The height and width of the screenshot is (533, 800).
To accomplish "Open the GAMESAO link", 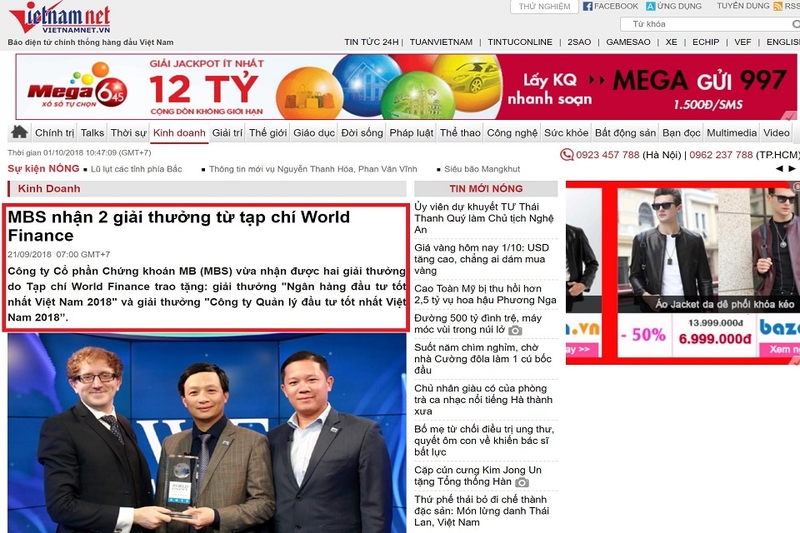I will click(x=628, y=42).
